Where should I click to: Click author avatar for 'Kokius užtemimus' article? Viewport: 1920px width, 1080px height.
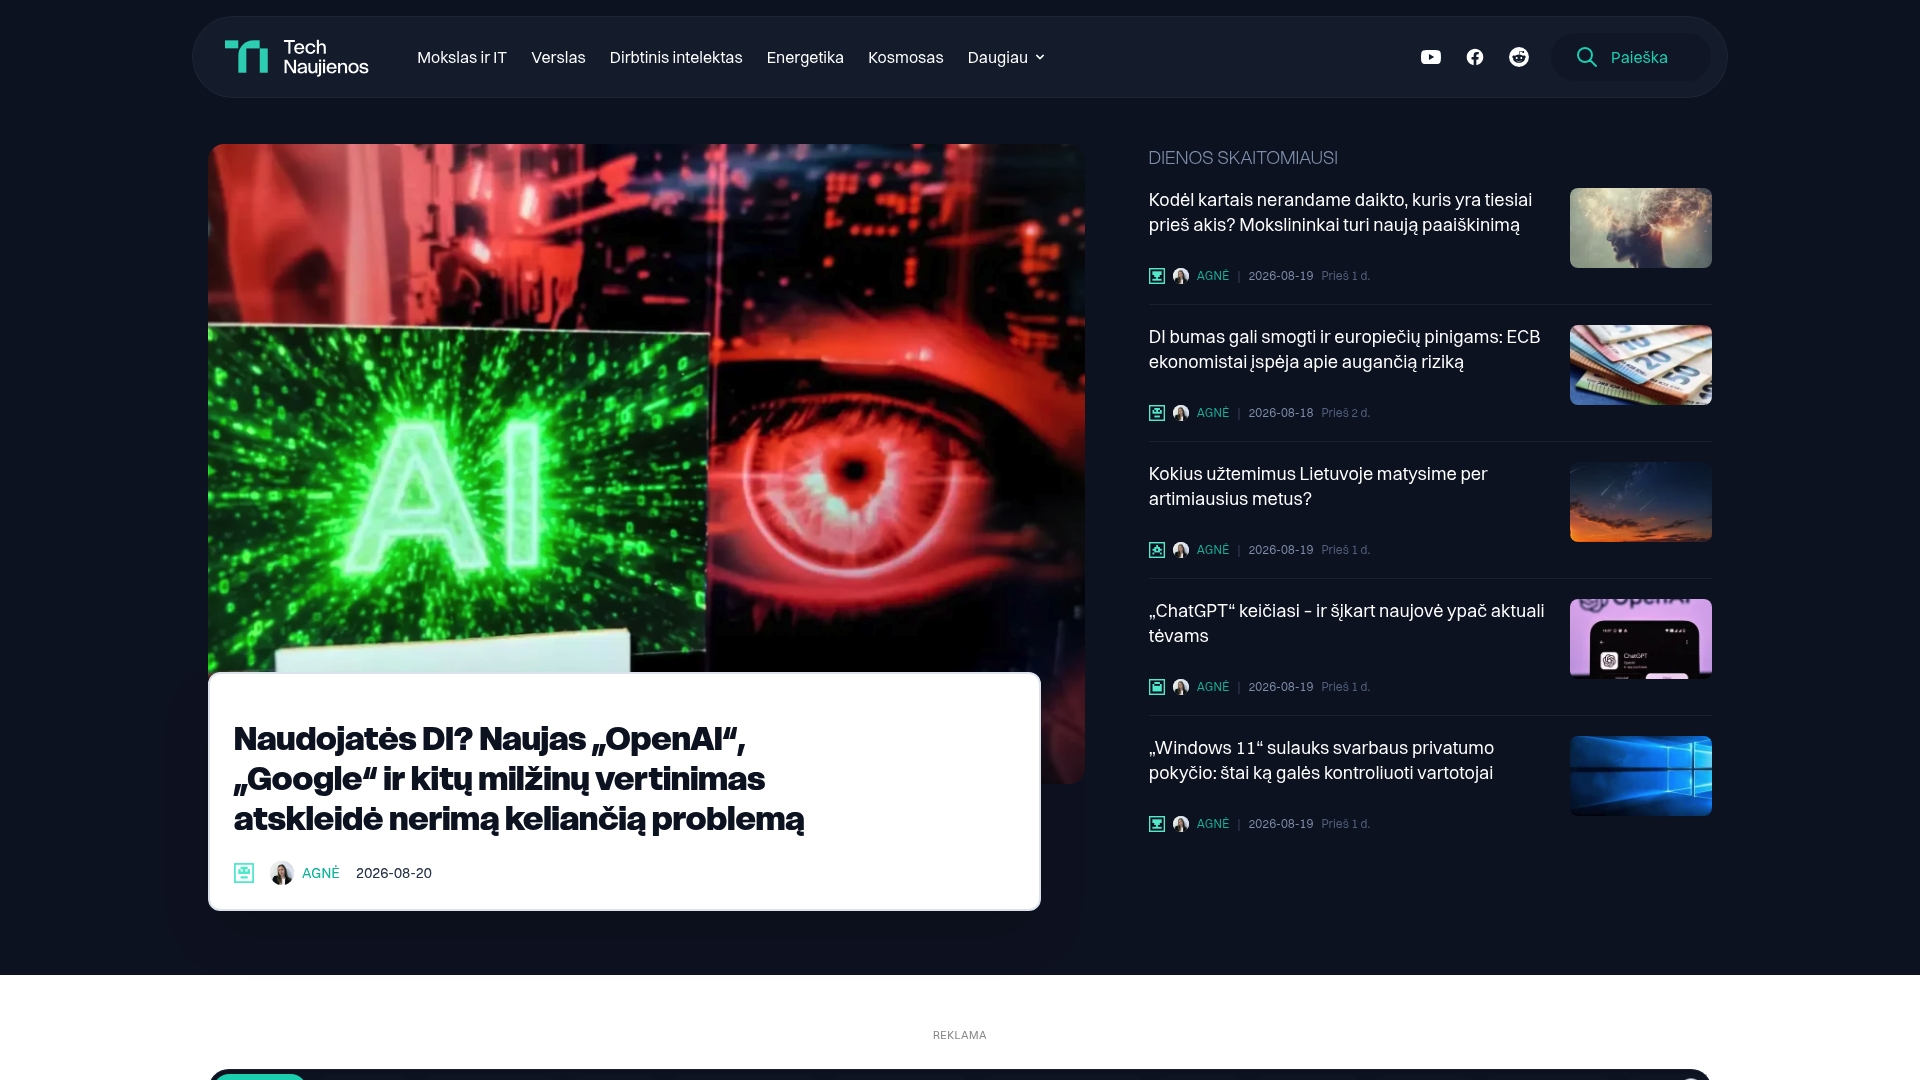coord(1181,550)
